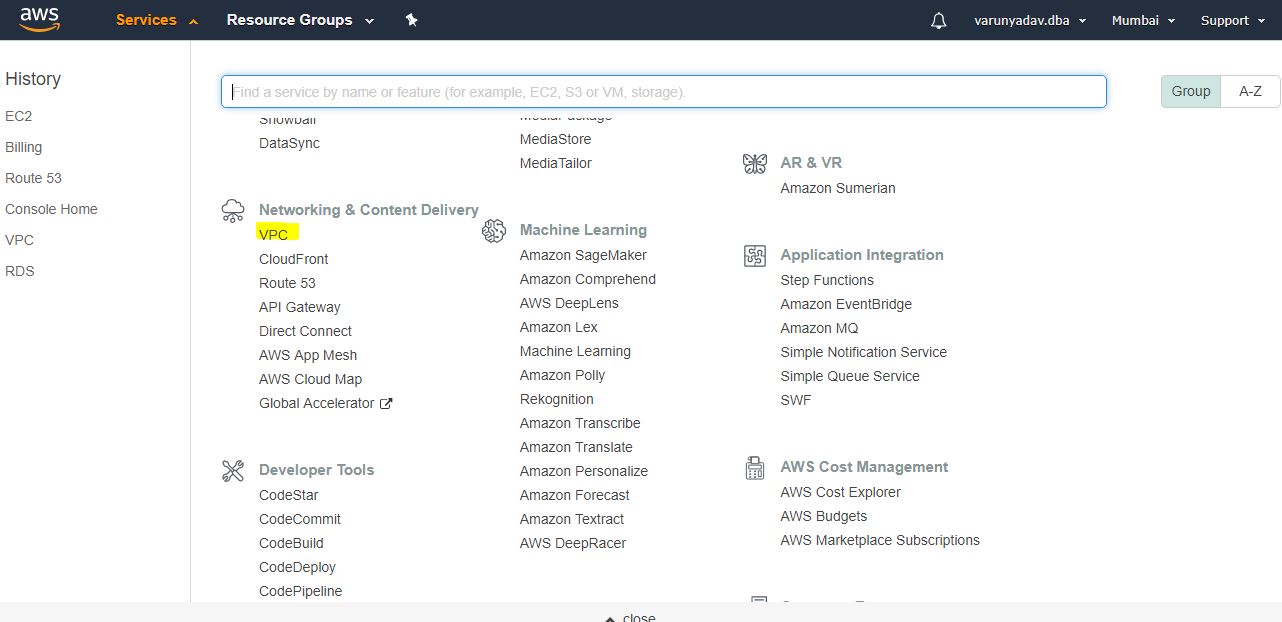Viewport: 1282px width, 622px height.
Task: Open the Support menu
Action: 1232,20
